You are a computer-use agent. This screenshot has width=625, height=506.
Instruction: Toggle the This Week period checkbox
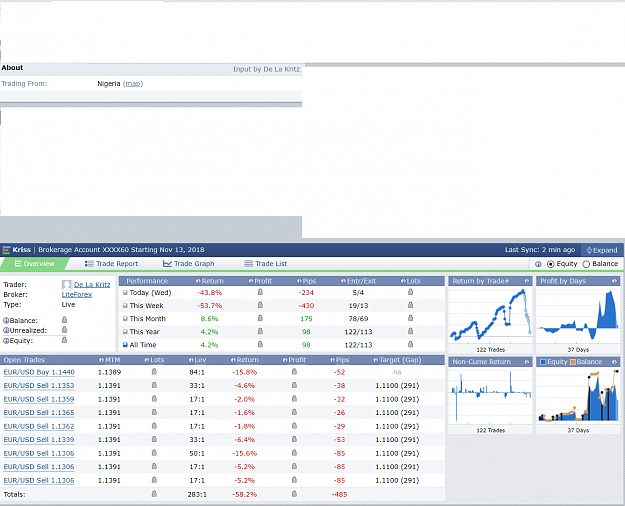pos(125,306)
